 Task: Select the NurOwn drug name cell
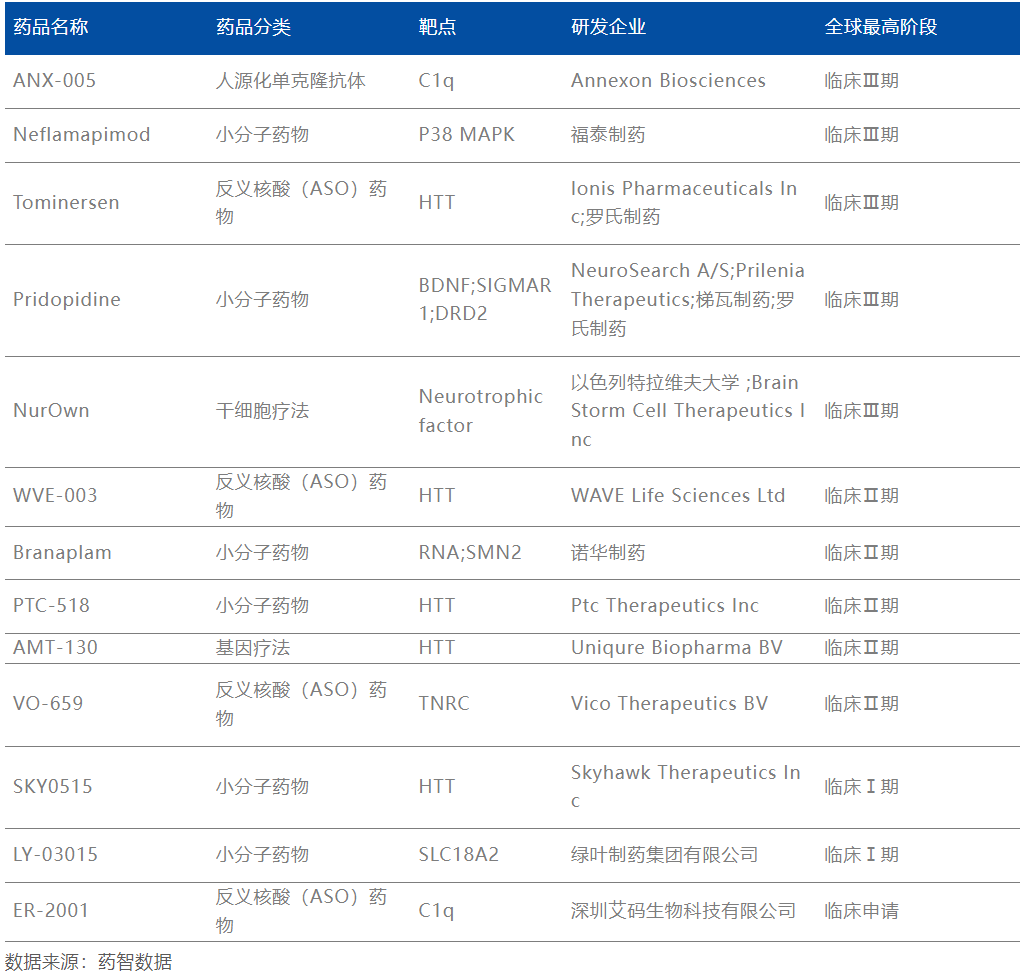[x=51, y=410]
